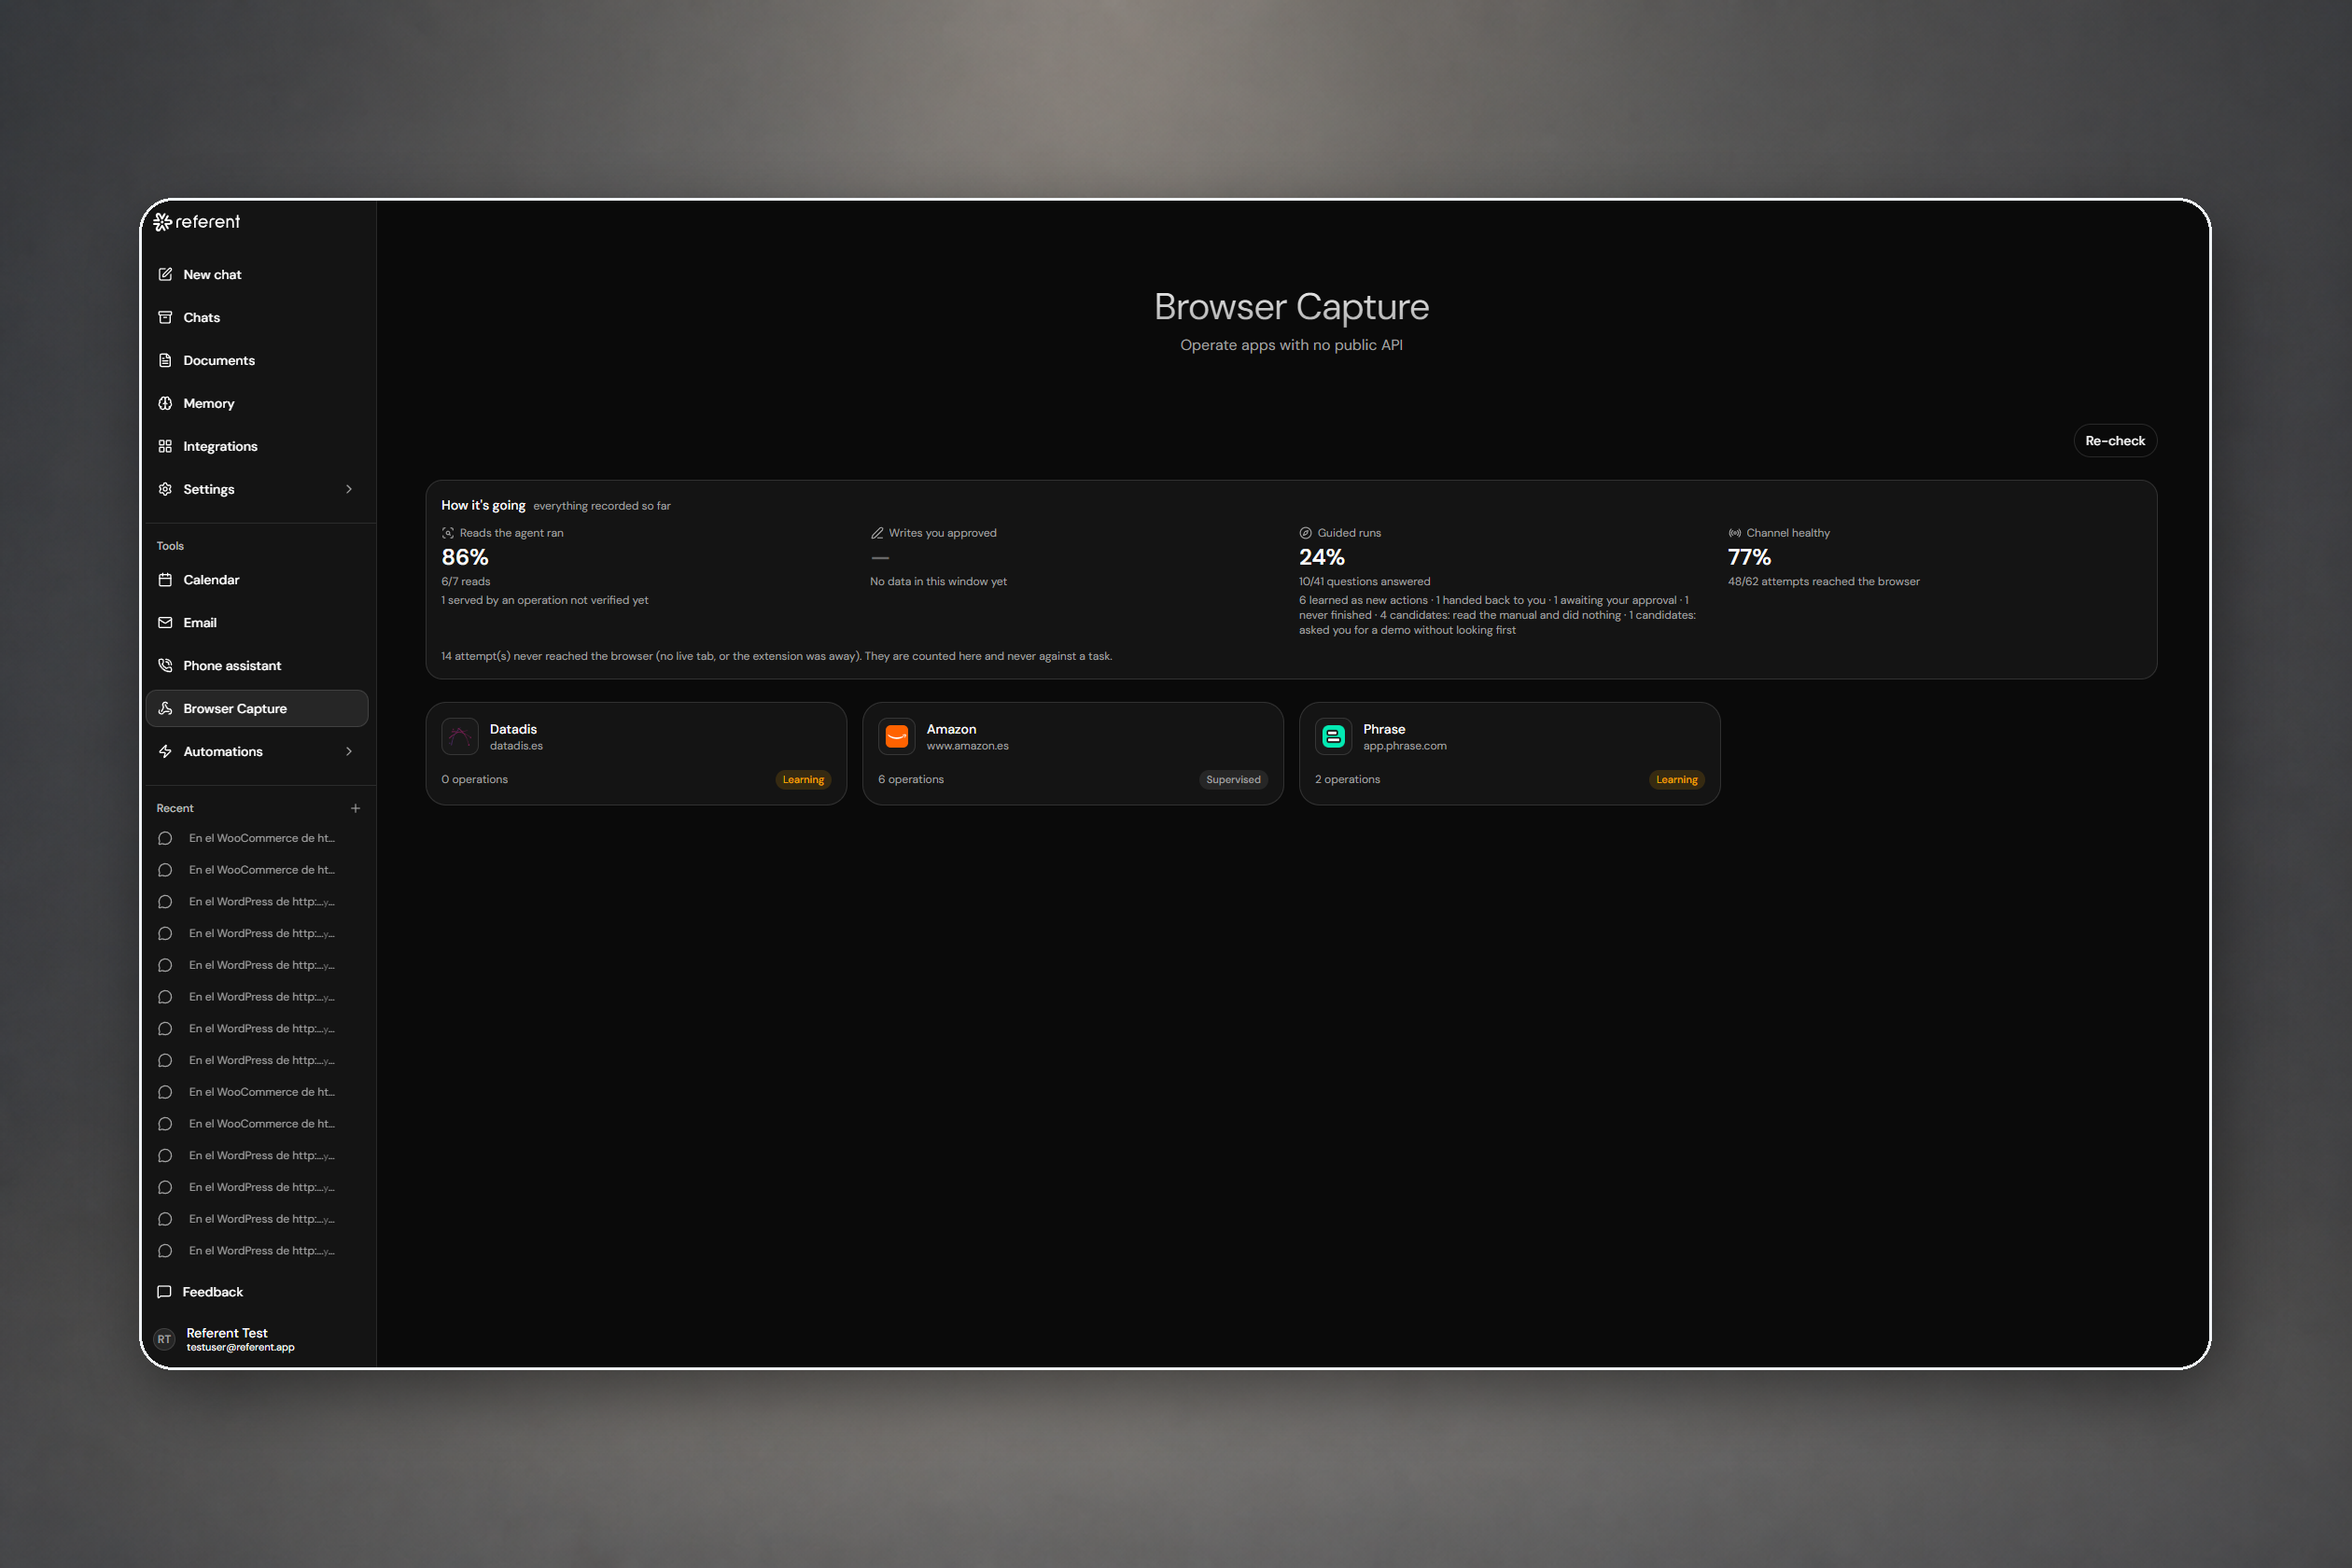Click the plus icon beside Recent
The image size is (2352, 1568).
tap(355, 808)
